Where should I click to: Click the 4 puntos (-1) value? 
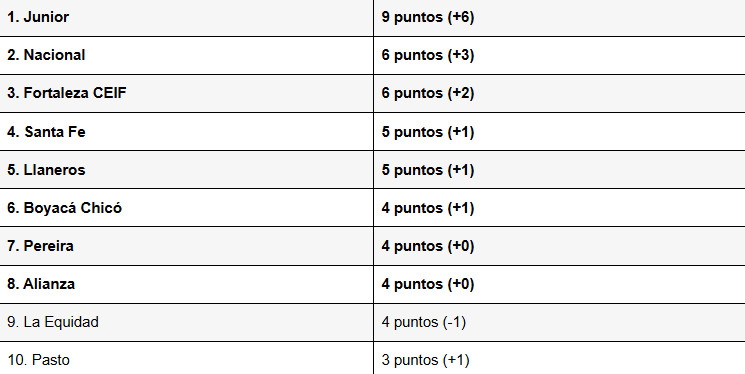[x=424, y=322]
